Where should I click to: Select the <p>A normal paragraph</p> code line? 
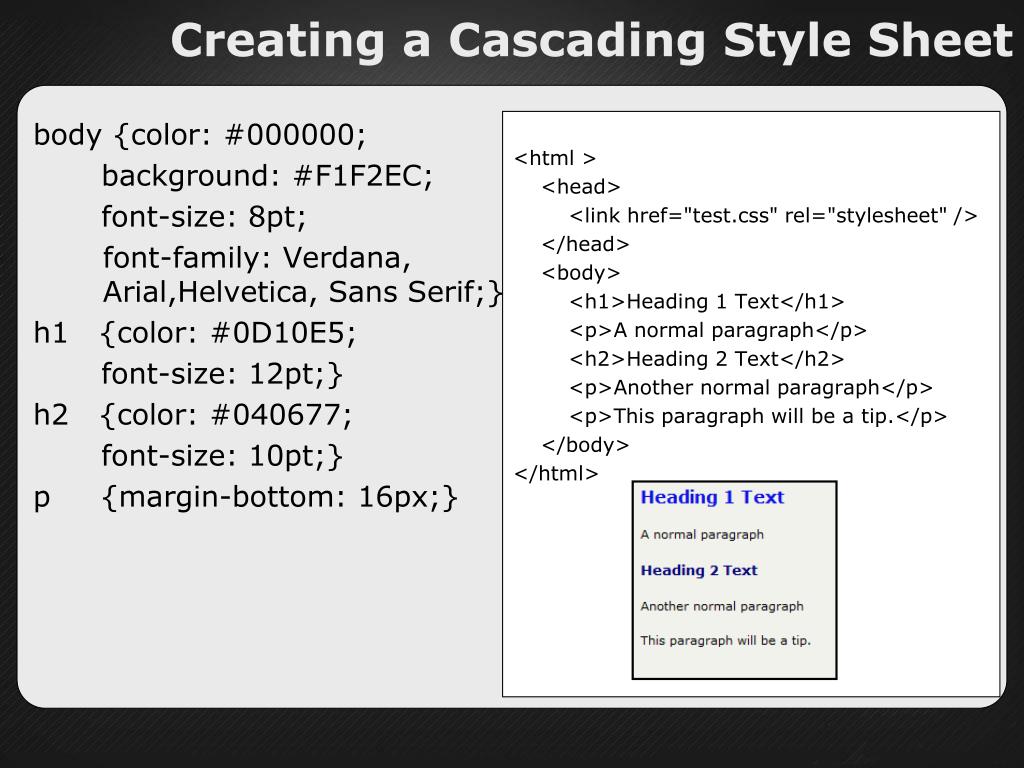point(718,331)
